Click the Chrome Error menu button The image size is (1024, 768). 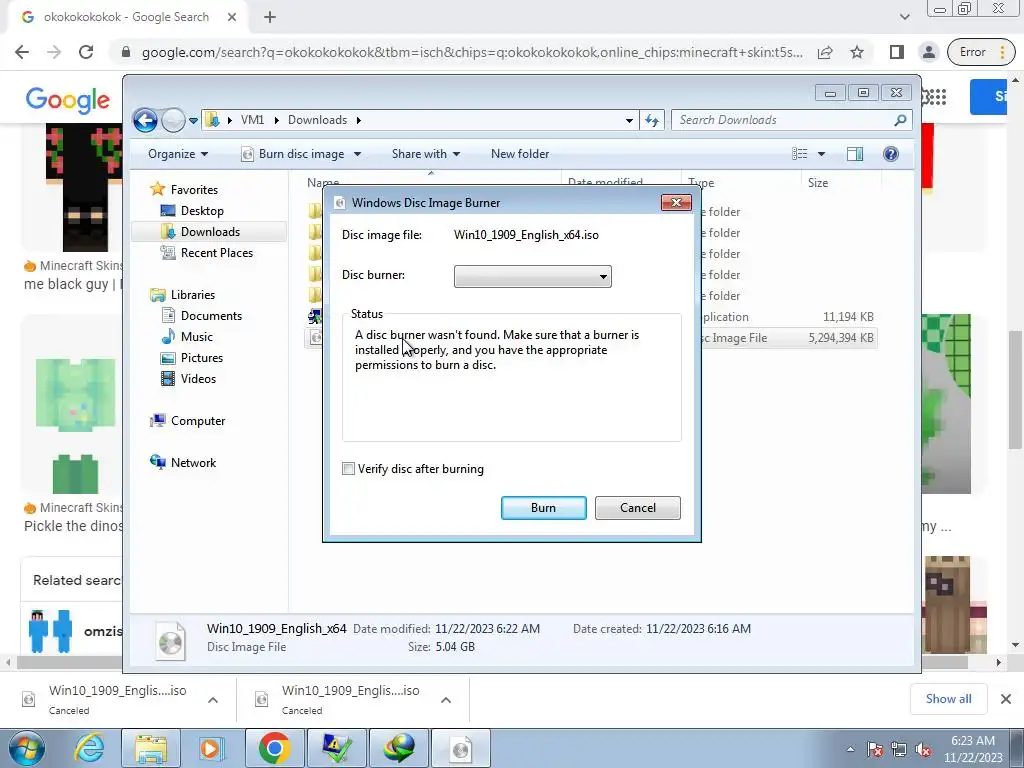[x=981, y=52]
